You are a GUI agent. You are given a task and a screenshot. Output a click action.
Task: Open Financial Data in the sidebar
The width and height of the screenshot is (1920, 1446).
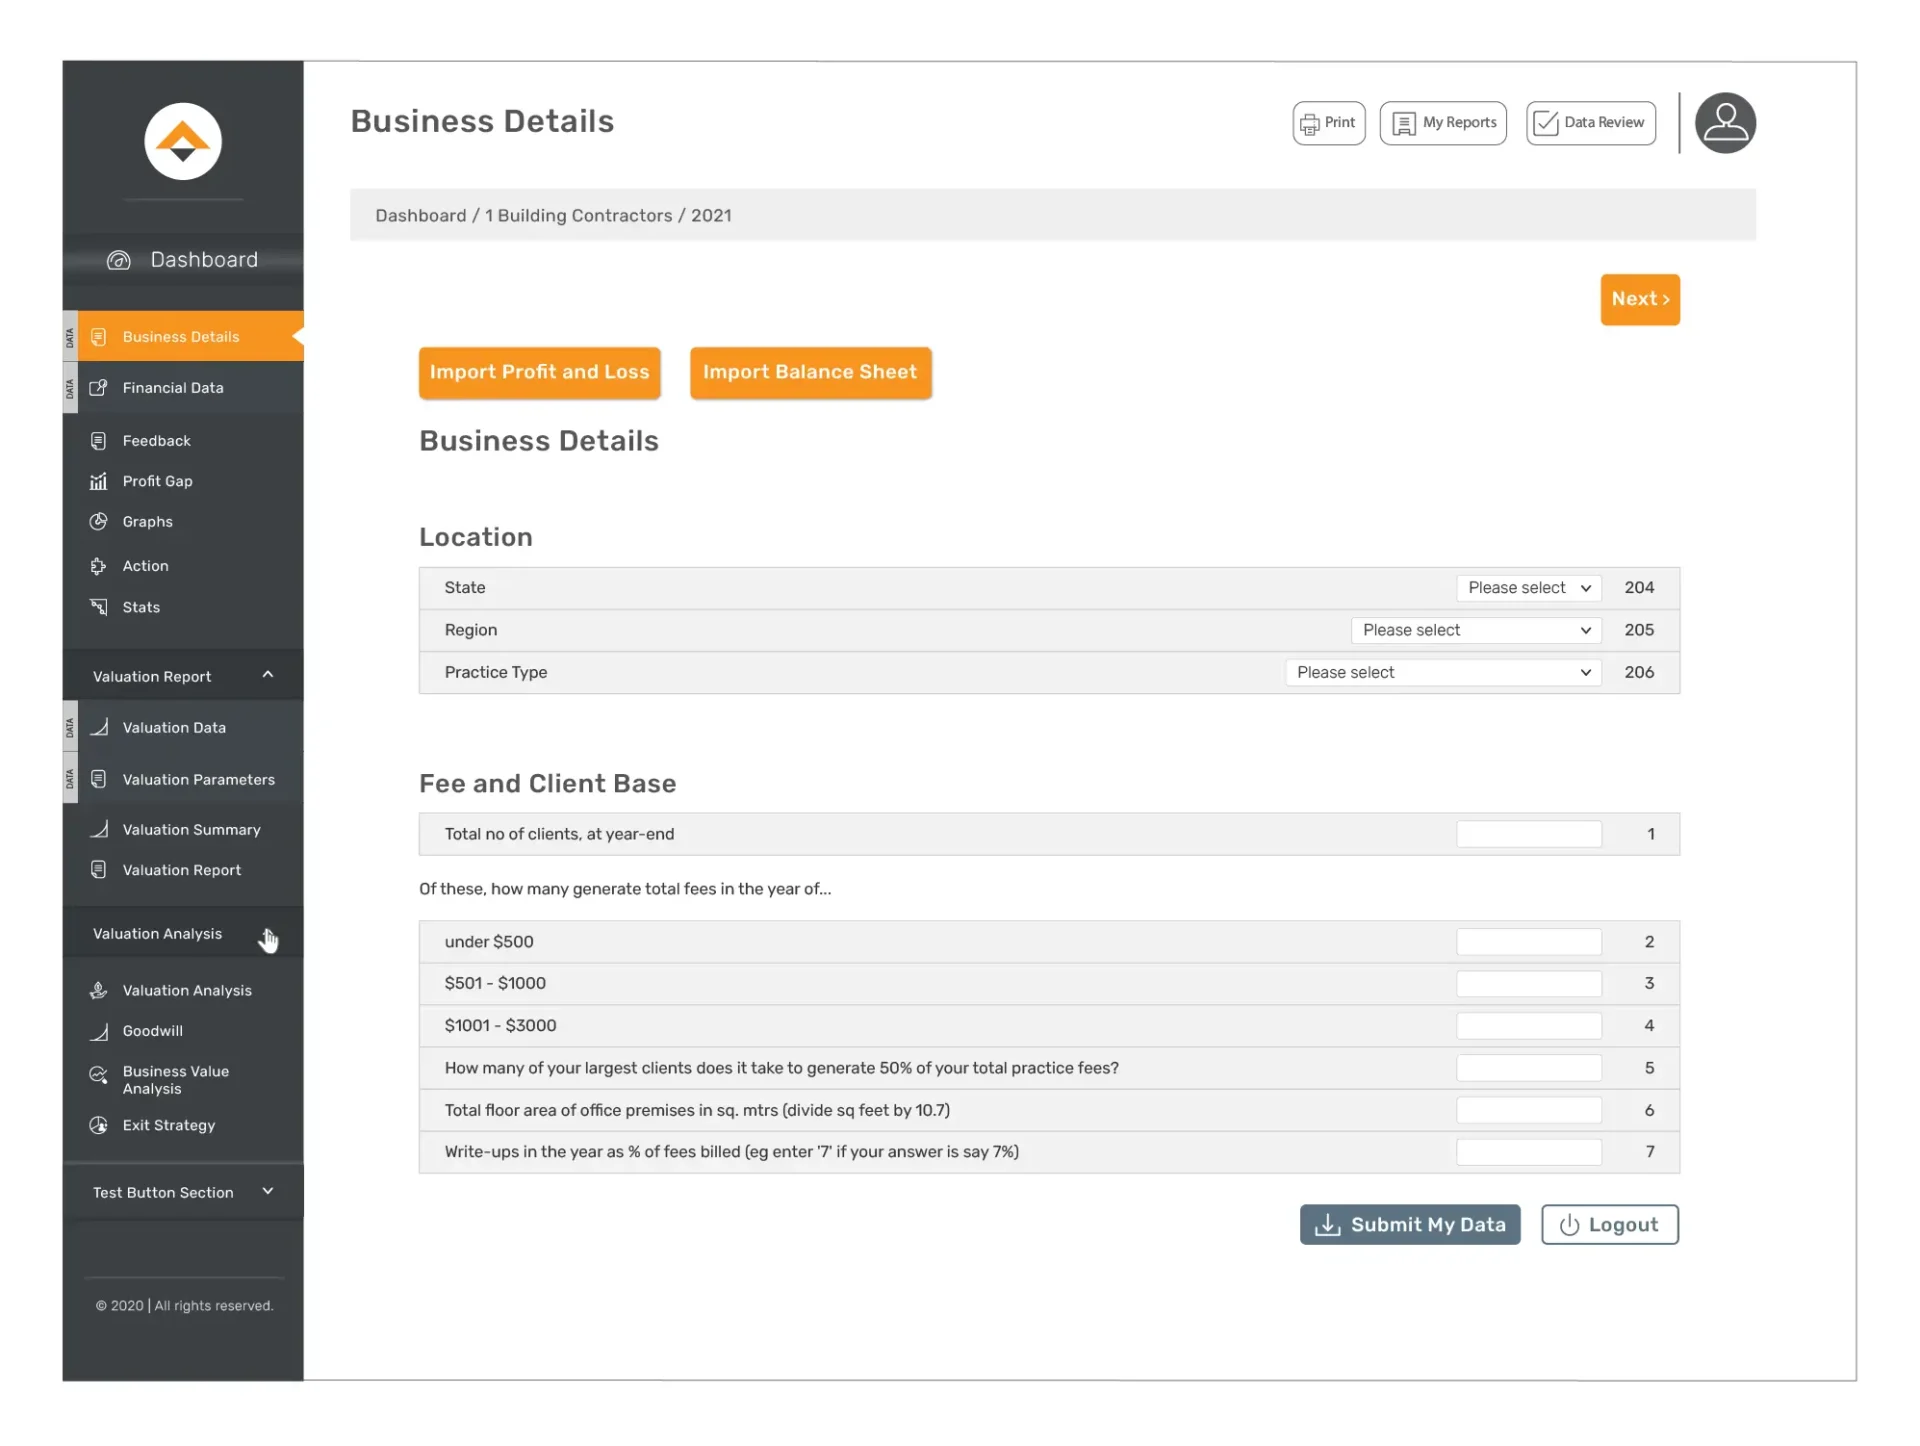click(173, 388)
